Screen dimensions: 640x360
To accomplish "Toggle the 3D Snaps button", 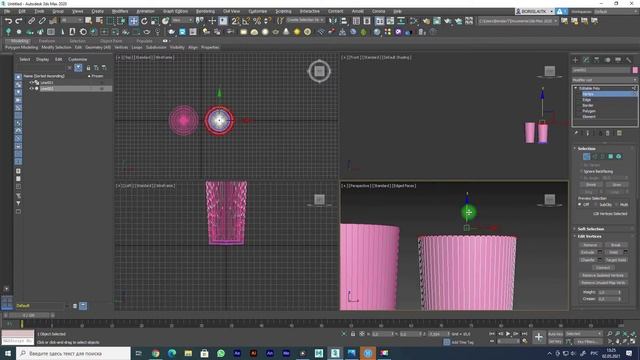I will pos(236,20).
